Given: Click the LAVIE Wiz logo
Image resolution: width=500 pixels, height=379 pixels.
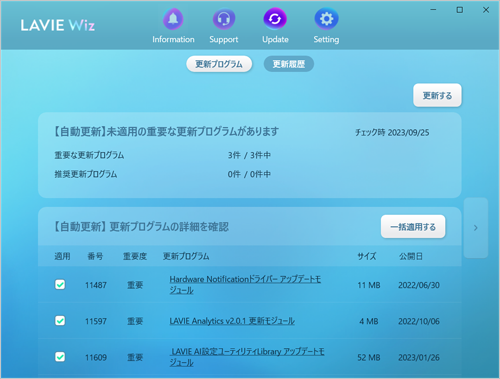Looking at the screenshot, I should point(58,25).
